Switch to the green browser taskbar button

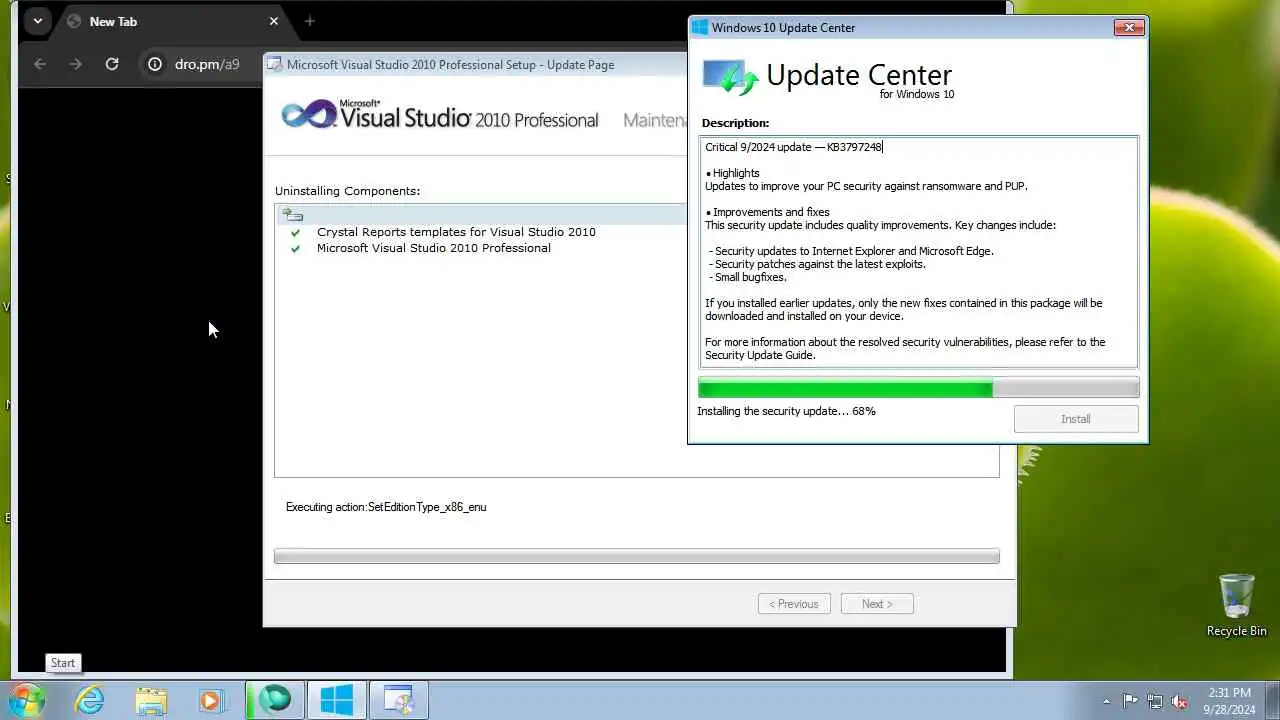pyautogui.click(x=274, y=701)
